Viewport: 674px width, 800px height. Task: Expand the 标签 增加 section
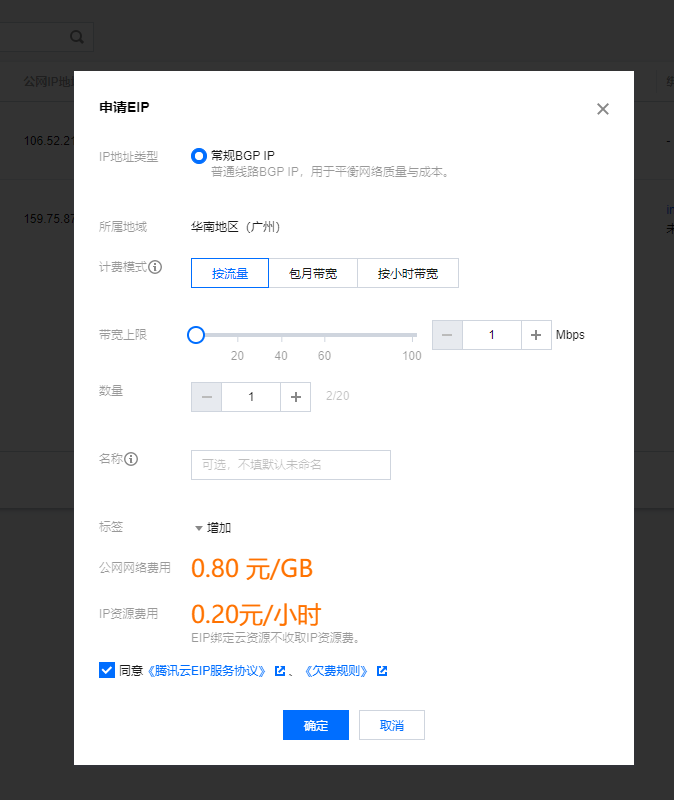213,528
